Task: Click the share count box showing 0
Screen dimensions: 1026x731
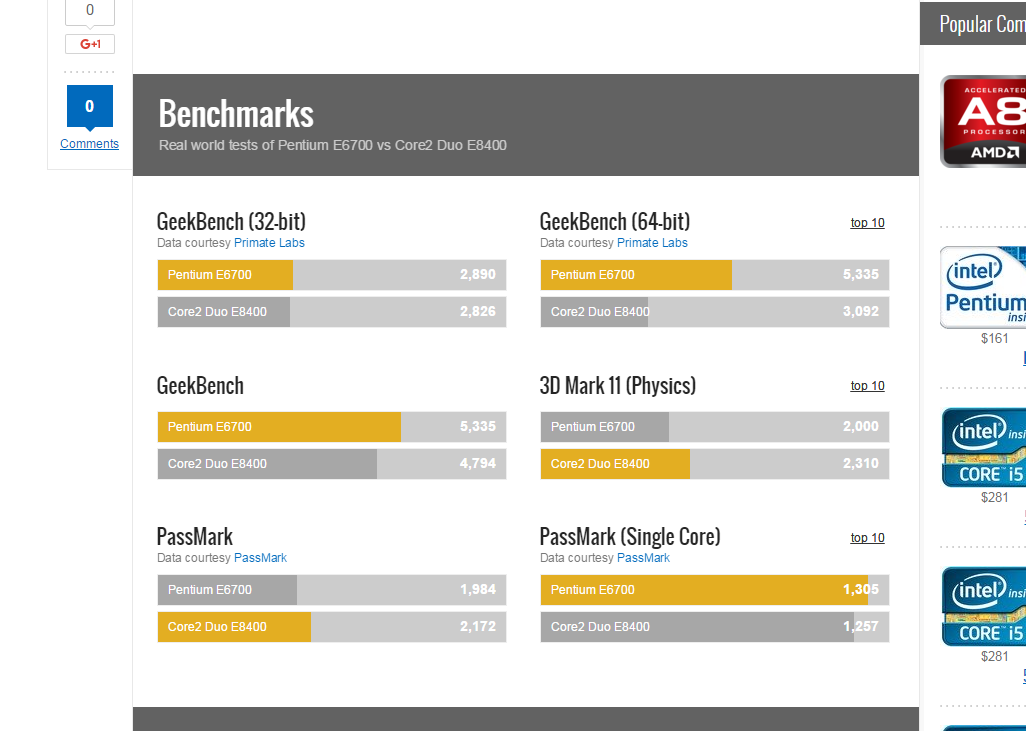Action: point(90,12)
